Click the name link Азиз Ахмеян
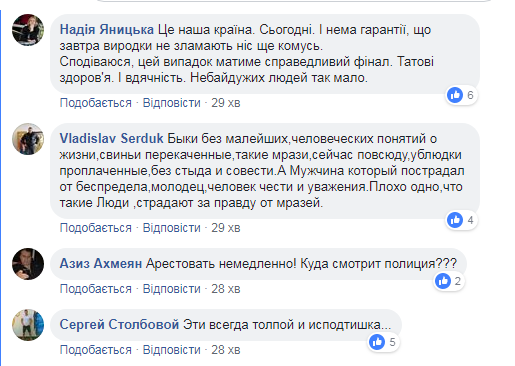Image resolution: width=515 pixels, height=366 pixels. (x=101, y=264)
